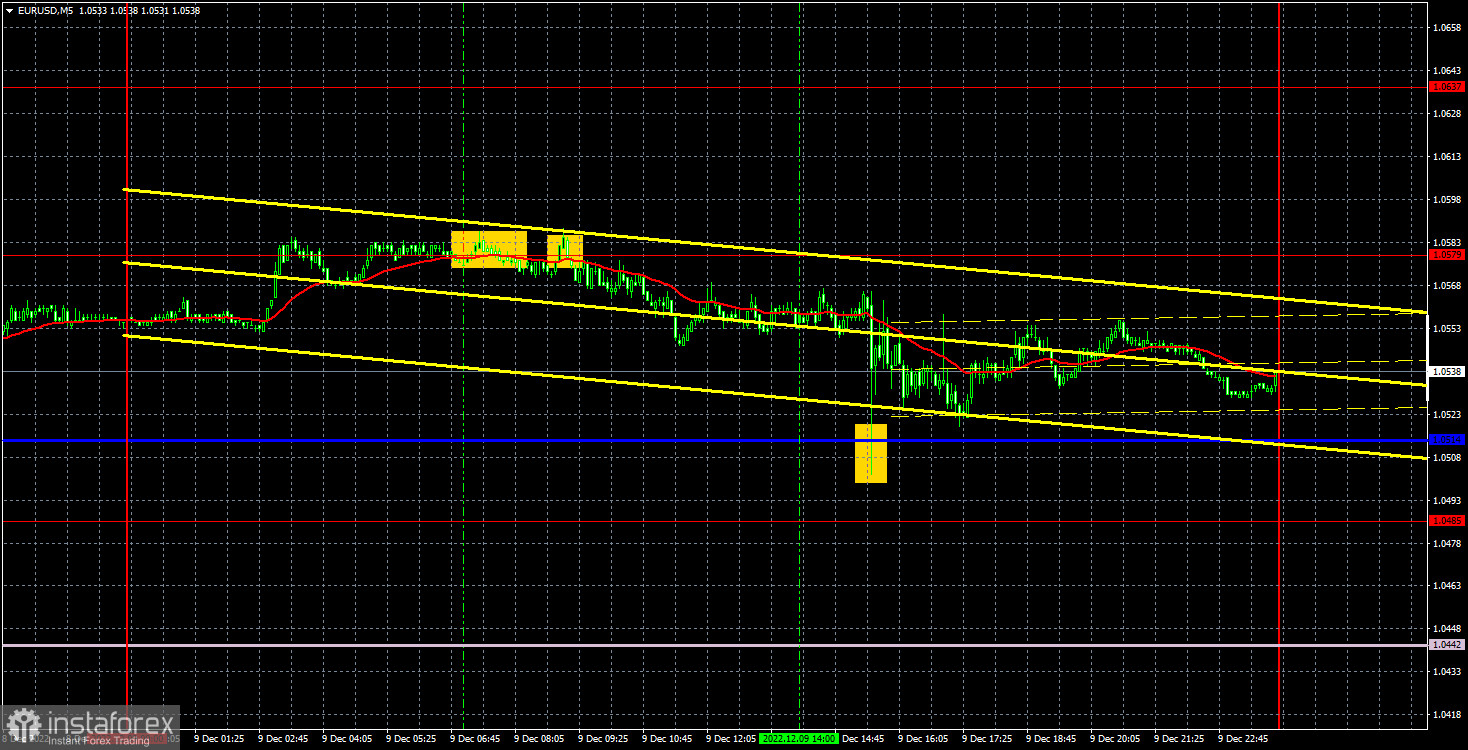Click the 9 Dec 17:25 time label
Viewport: 1468px width, 750px height.
987,739
